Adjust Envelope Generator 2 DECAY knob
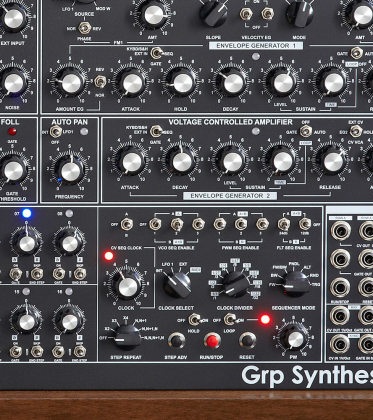This screenshot has width=373, height=420. tap(182, 162)
